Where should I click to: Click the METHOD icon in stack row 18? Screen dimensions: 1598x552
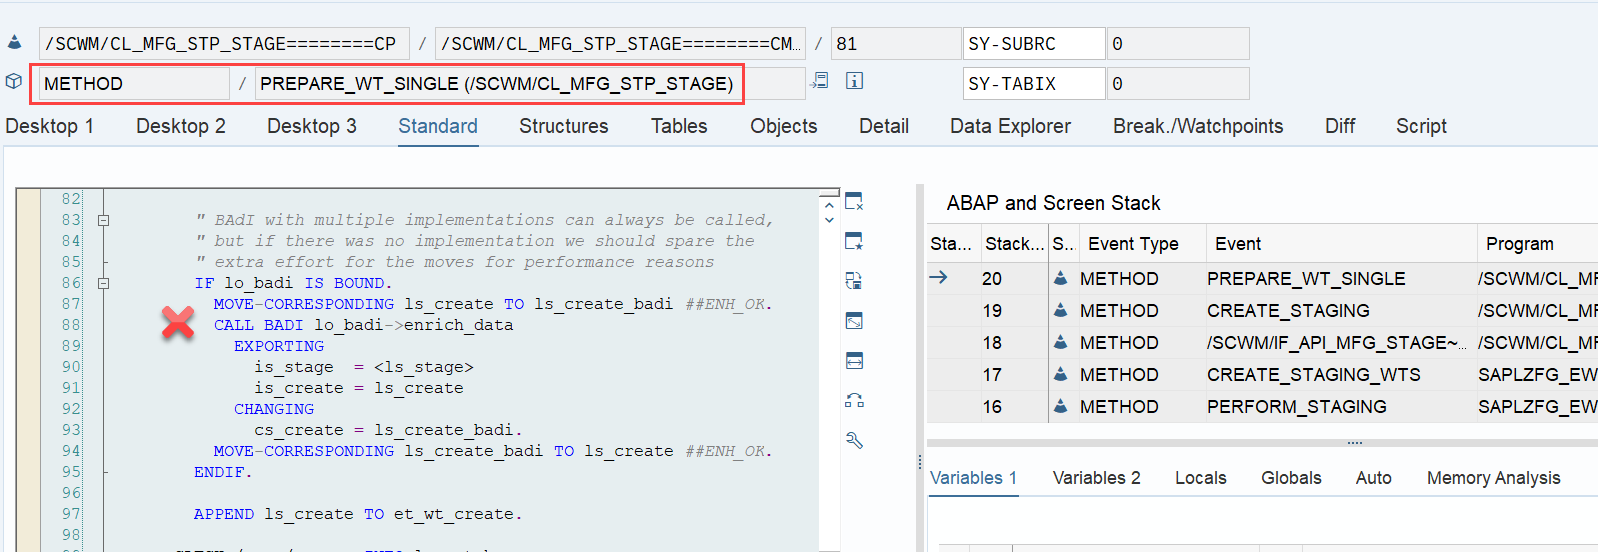click(x=1060, y=342)
